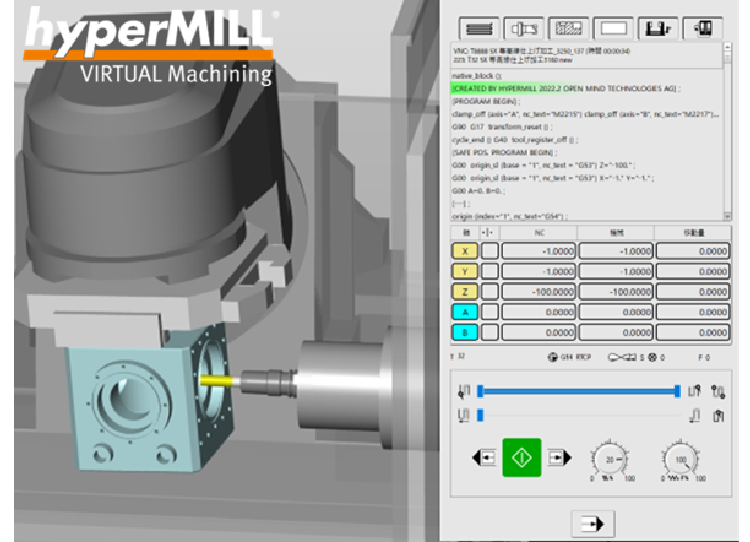Click the yellow Y axis button
Viewport: 750px width, 542px height.
click(464, 272)
